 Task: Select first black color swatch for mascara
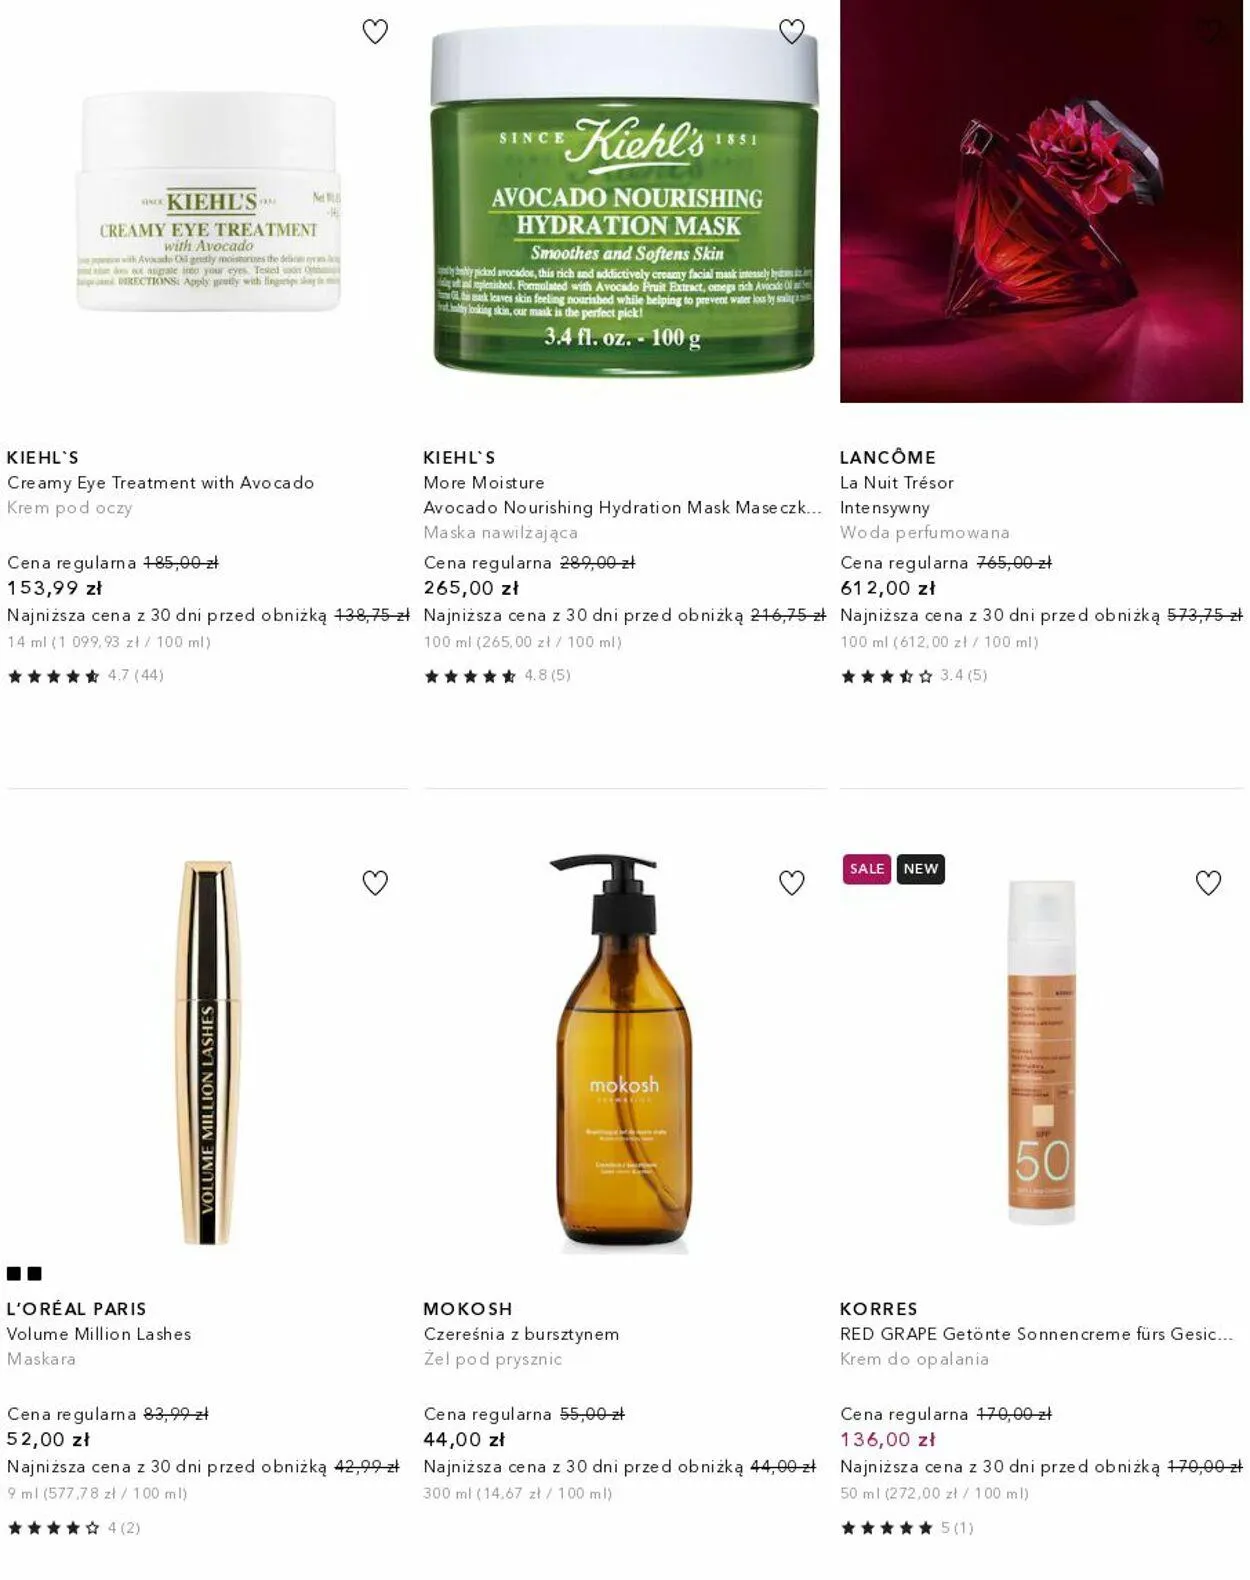[14, 1273]
